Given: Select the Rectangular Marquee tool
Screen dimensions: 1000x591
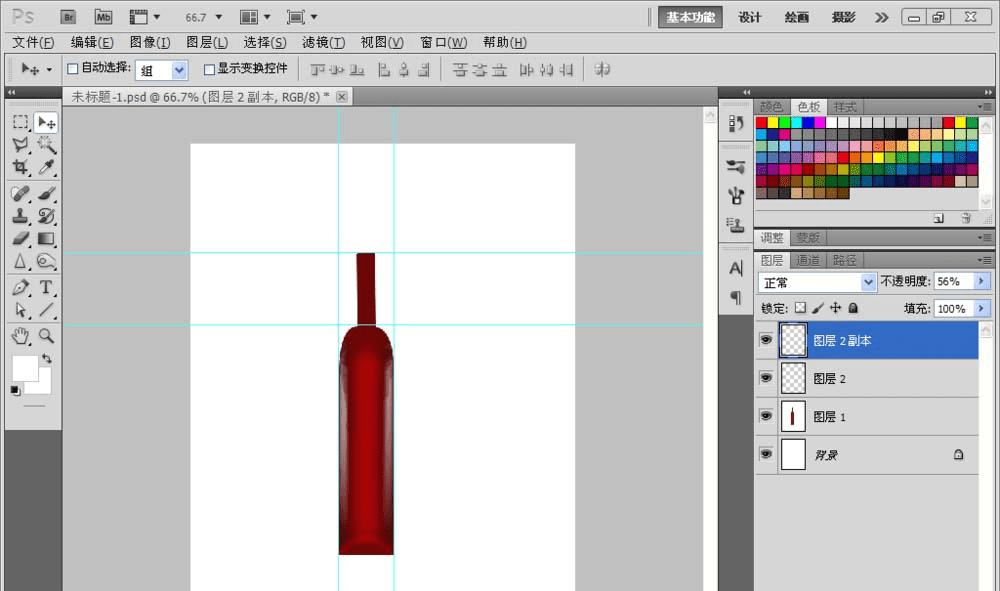Looking at the screenshot, I should 20,122.
